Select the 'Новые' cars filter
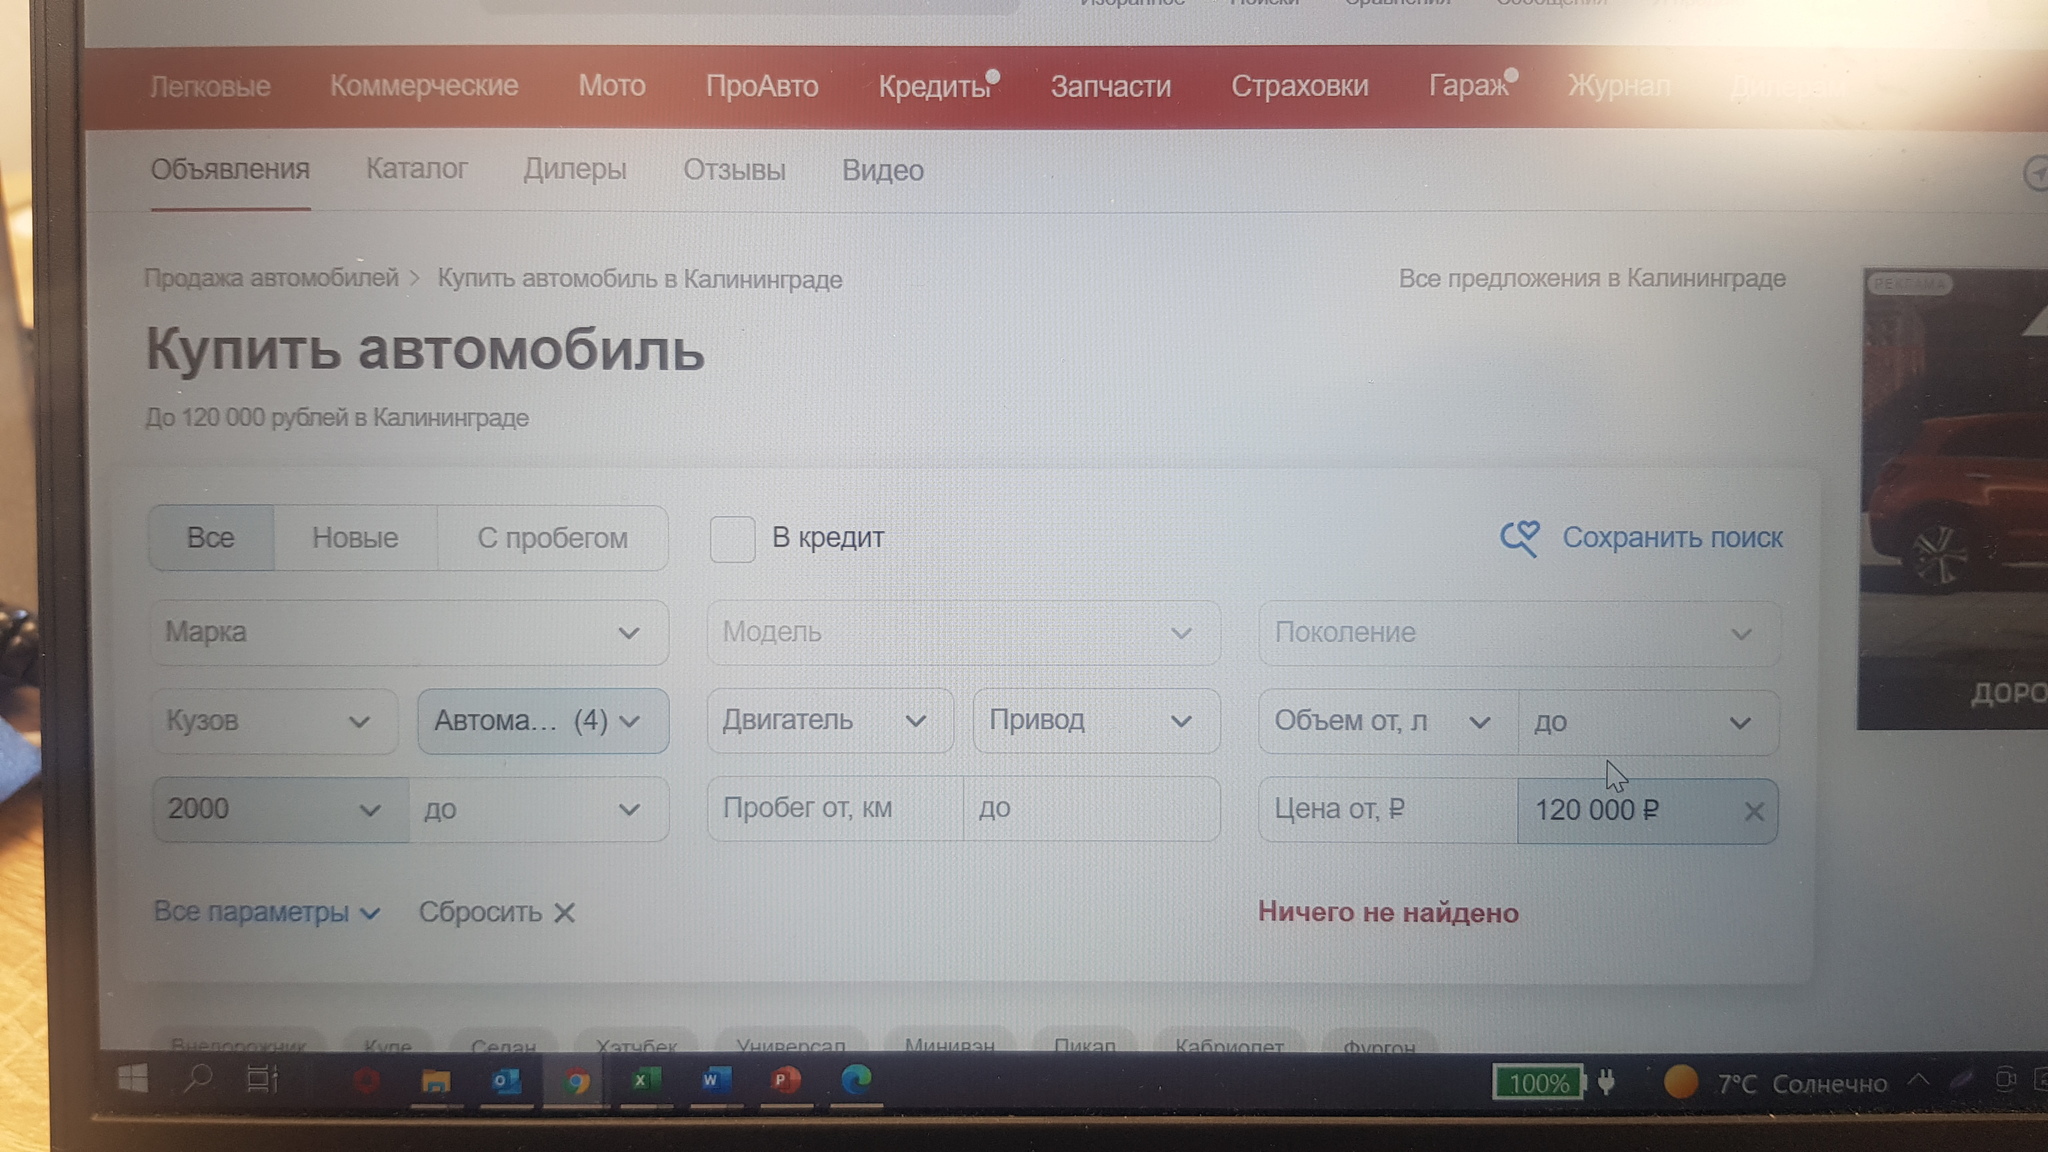The image size is (2048, 1152). 355,538
